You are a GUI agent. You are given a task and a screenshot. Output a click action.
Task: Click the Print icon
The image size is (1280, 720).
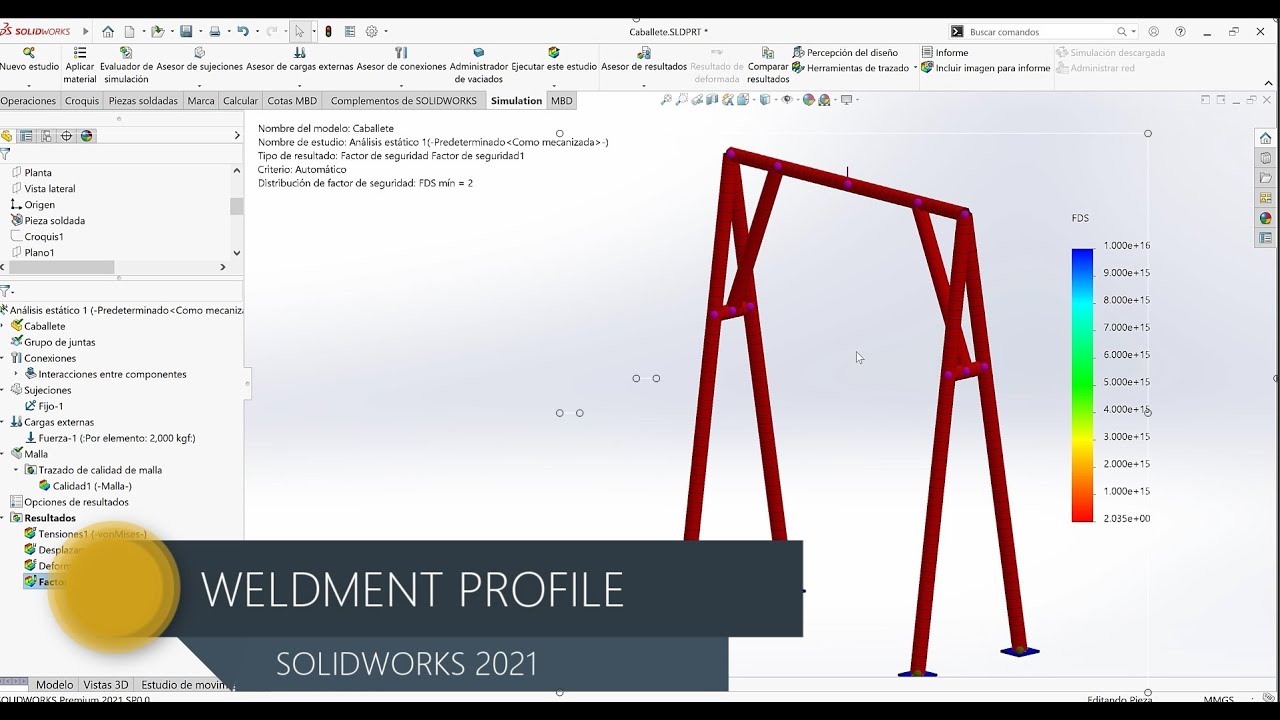(214, 32)
